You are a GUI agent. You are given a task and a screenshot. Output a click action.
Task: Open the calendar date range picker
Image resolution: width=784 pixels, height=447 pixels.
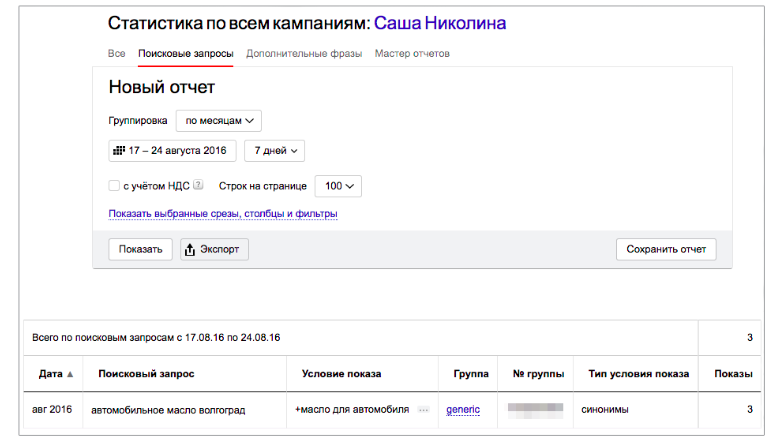point(172,151)
